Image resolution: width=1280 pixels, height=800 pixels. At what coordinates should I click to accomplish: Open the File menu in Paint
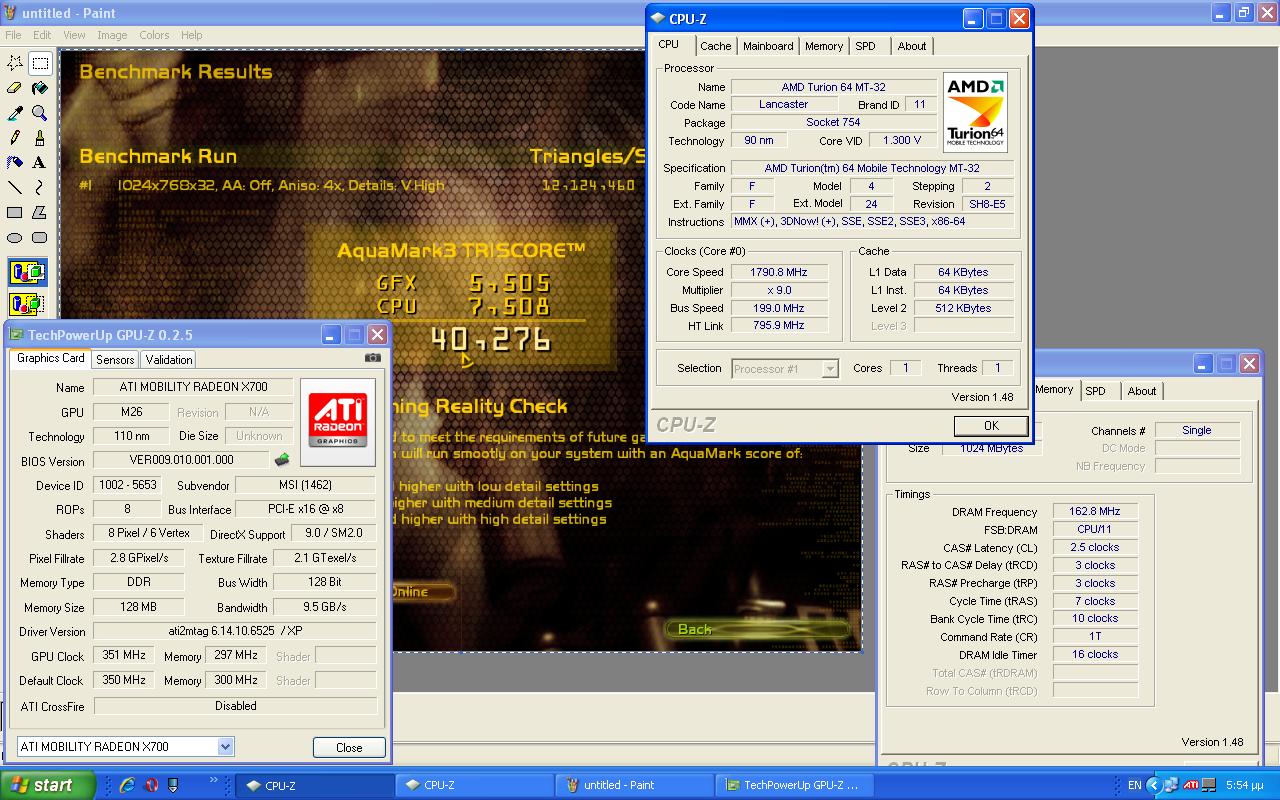click(x=13, y=35)
